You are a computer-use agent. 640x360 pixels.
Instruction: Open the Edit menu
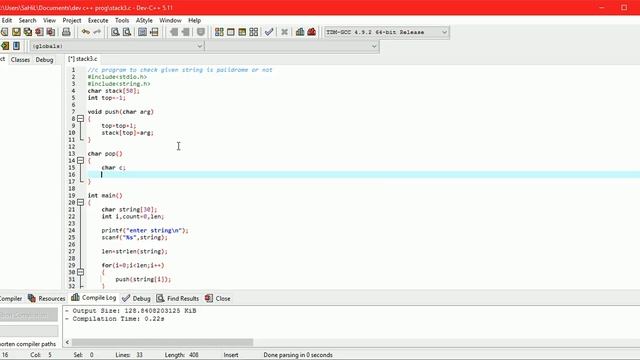click(7, 20)
